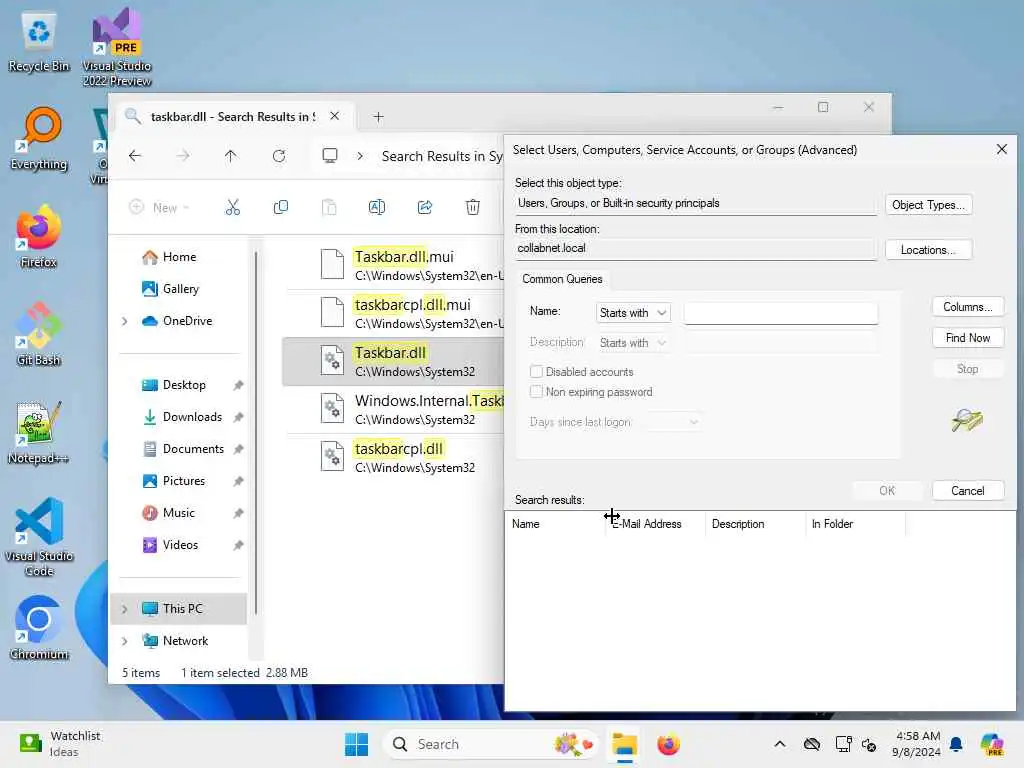Open the Watchlist Ideas widget
1024x768 pixels.
click(61, 744)
